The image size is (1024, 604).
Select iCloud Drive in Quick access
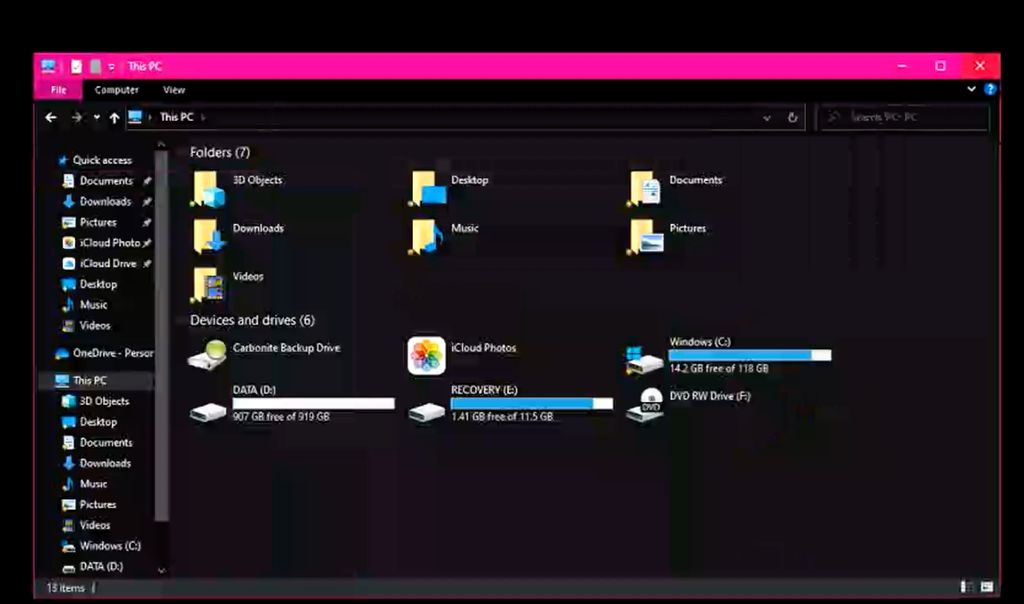coord(106,264)
